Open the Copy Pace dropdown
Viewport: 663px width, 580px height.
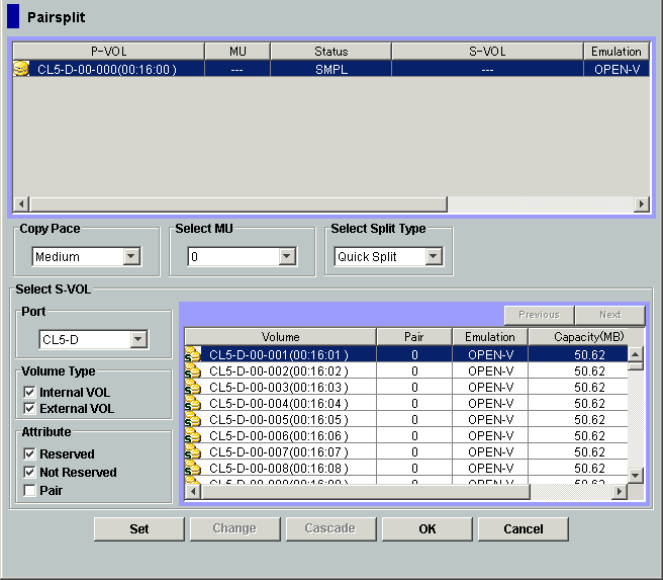point(131,257)
